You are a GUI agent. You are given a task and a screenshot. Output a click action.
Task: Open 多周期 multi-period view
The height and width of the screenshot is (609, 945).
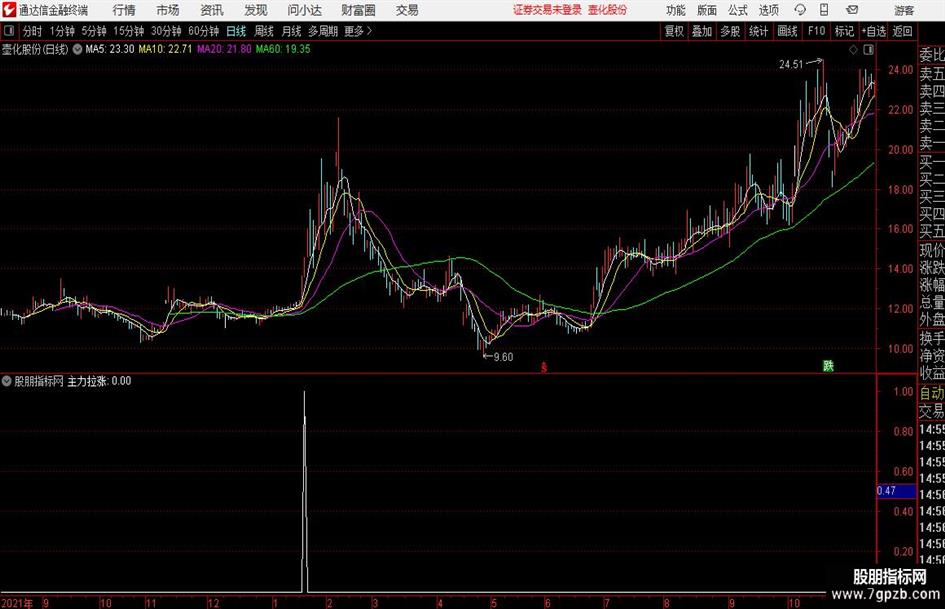click(323, 31)
